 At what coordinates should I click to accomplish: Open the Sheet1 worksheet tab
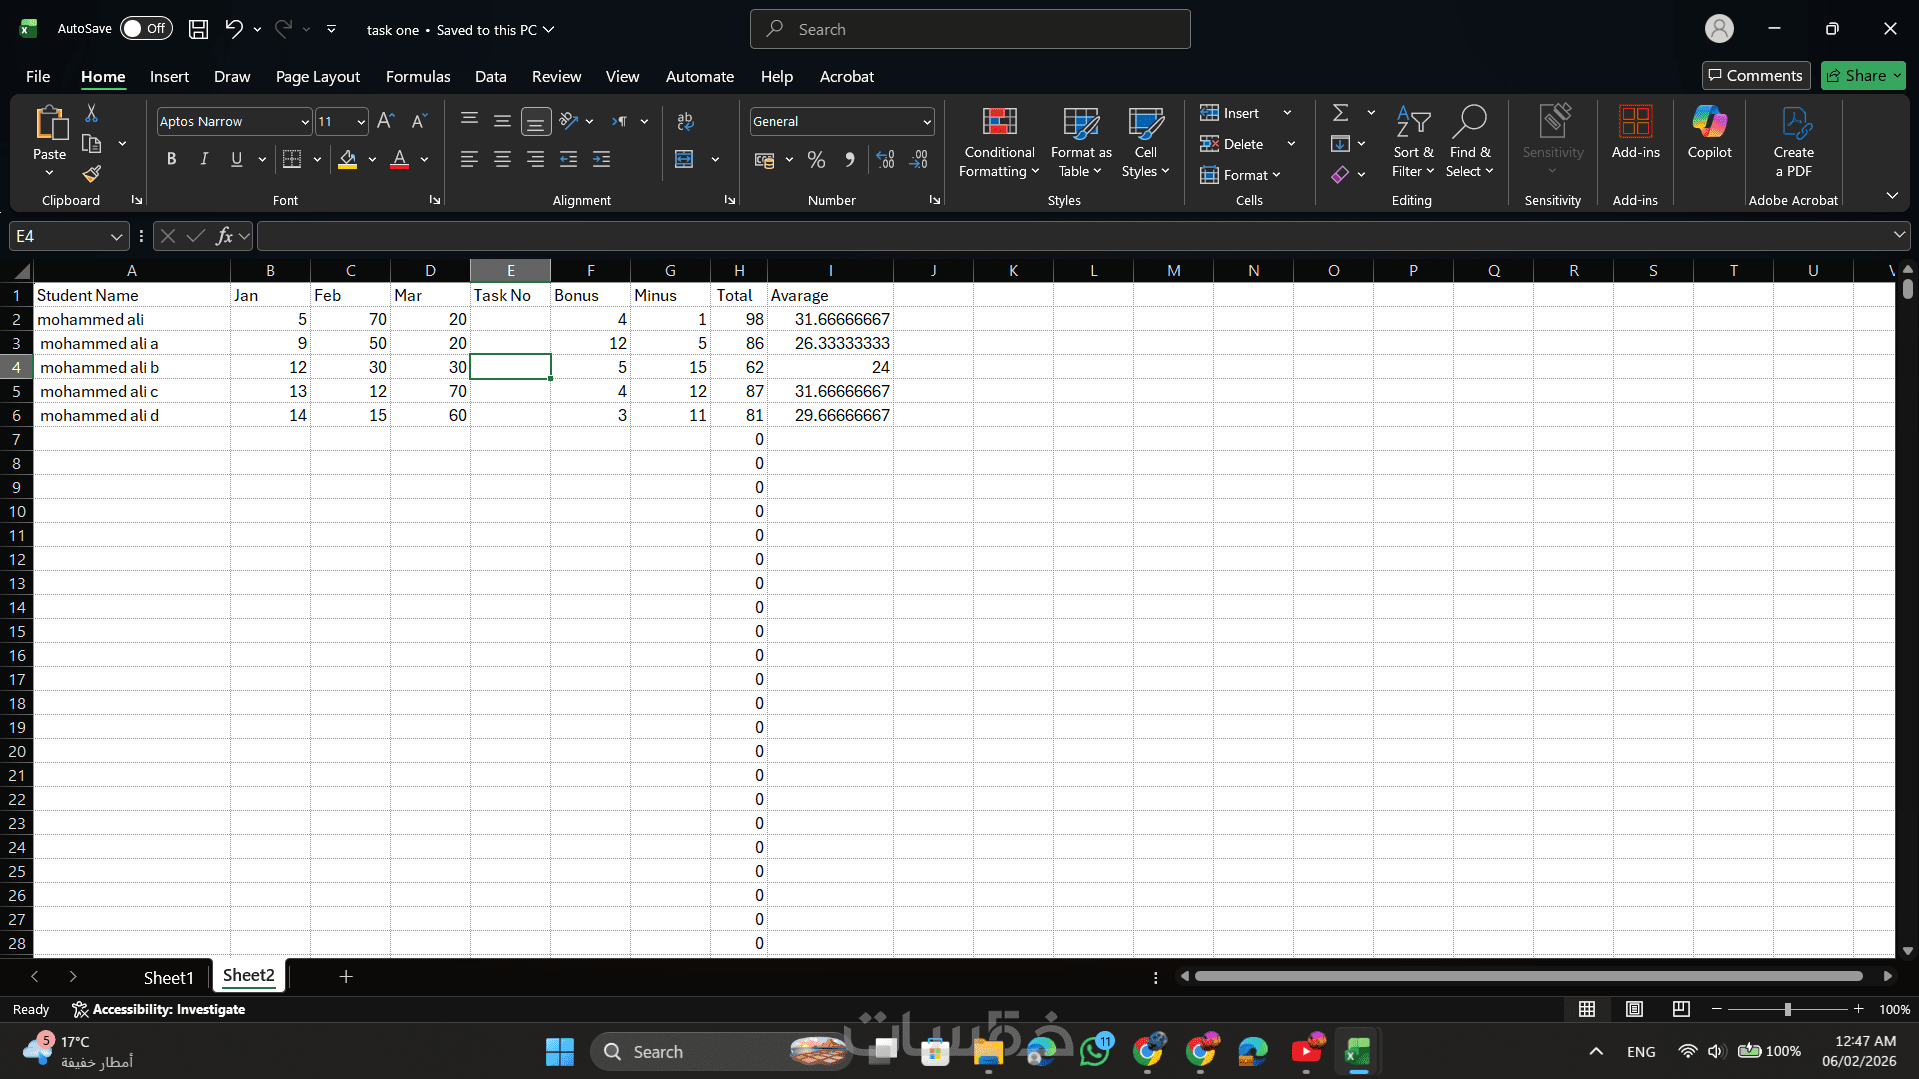coord(168,977)
